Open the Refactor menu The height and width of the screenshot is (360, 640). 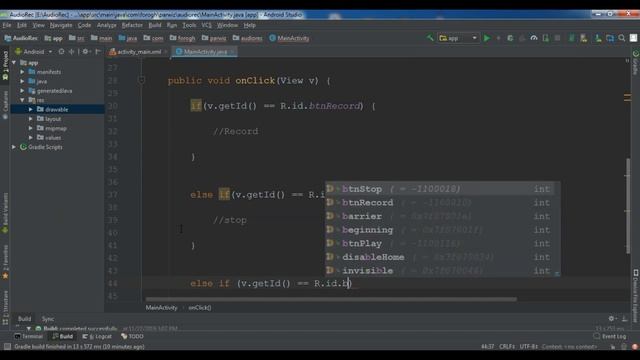132,25
